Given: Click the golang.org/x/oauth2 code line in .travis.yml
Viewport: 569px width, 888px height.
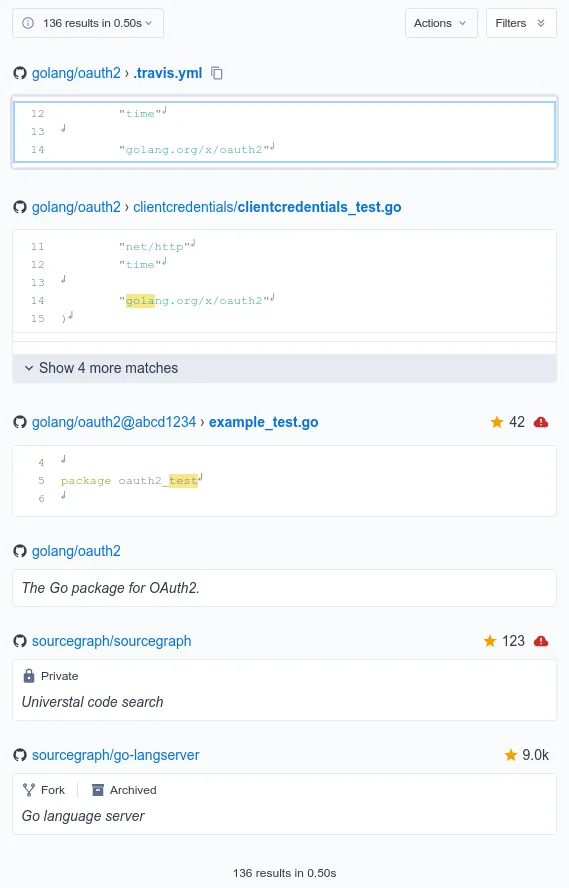Looking at the screenshot, I should (x=284, y=150).
